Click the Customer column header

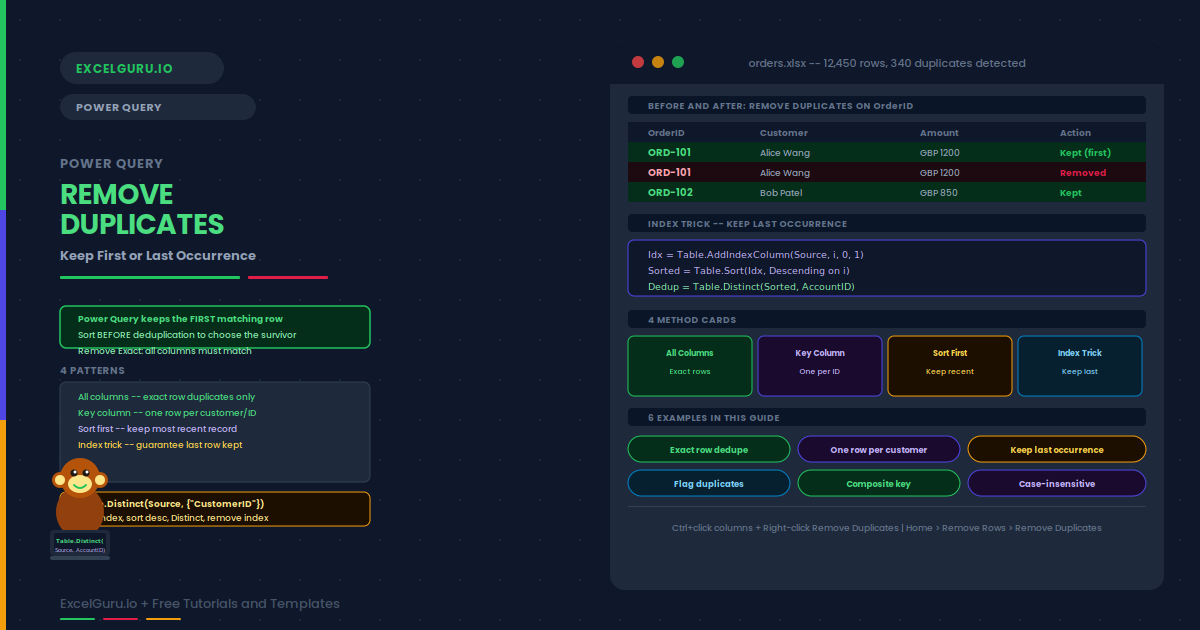pyautogui.click(x=784, y=132)
